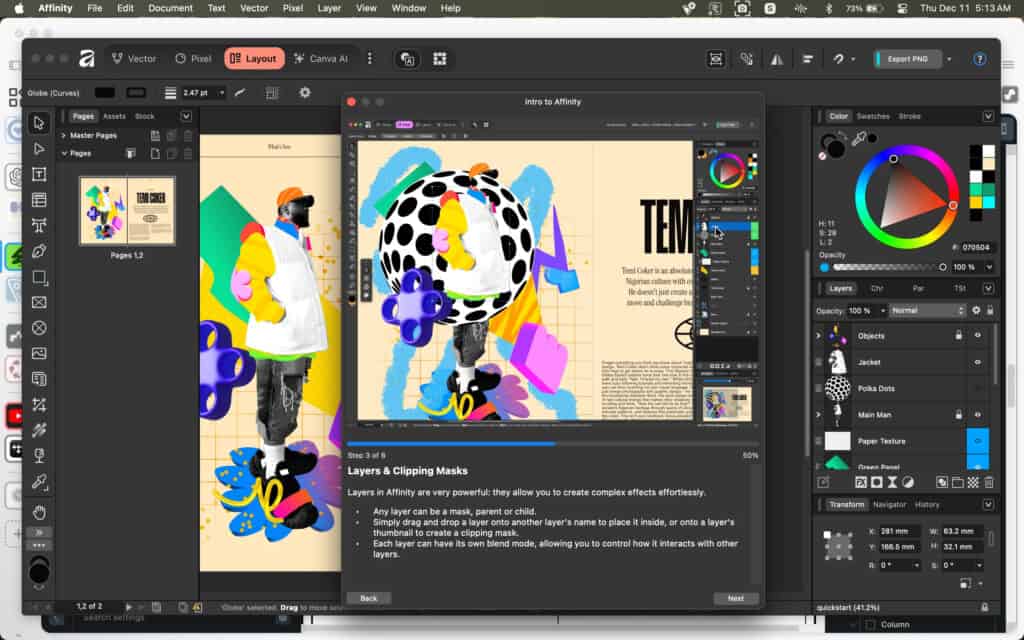Click the Layer Effects fx icon
The height and width of the screenshot is (640, 1024).
pos(860,482)
